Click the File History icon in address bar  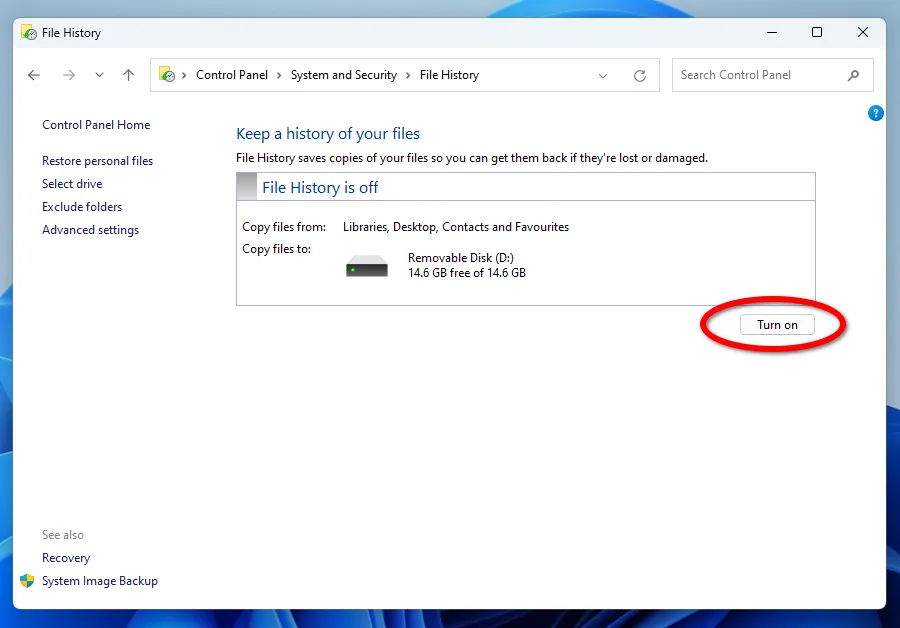click(x=168, y=75)
